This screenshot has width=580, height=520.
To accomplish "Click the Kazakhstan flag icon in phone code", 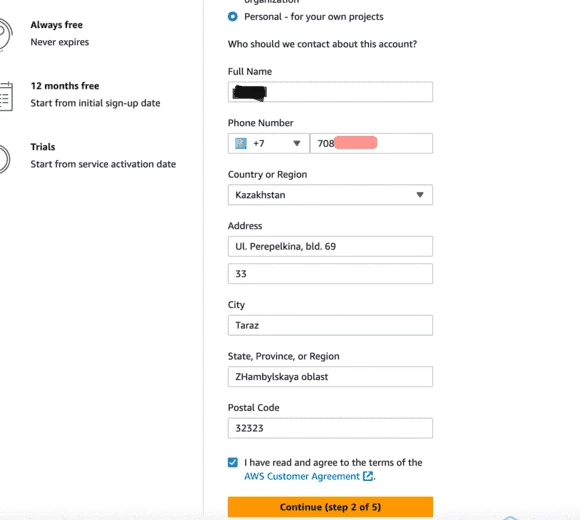I will [x=241, y=143].
